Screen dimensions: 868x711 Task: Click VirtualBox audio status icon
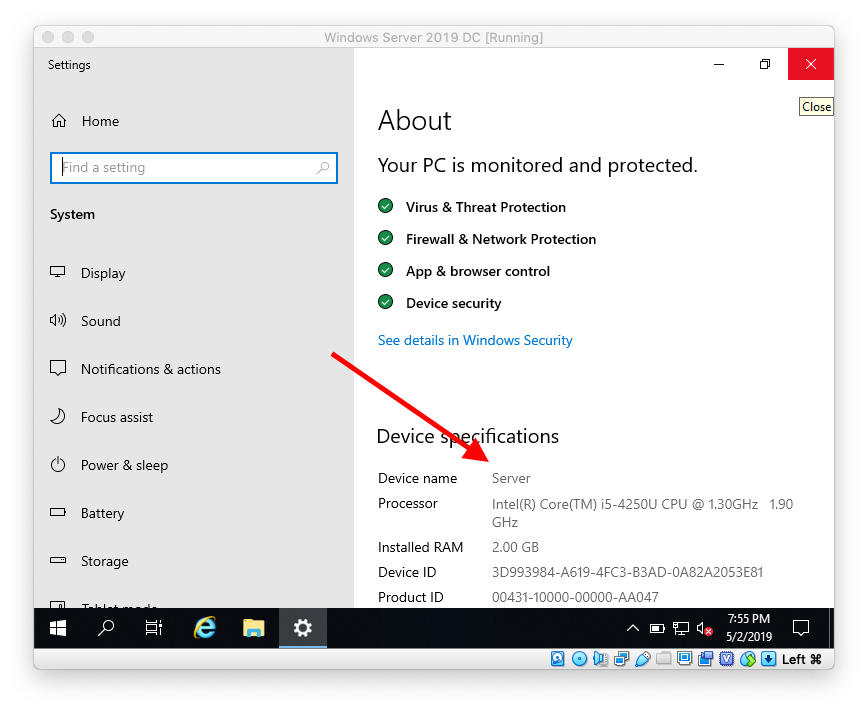600,659
